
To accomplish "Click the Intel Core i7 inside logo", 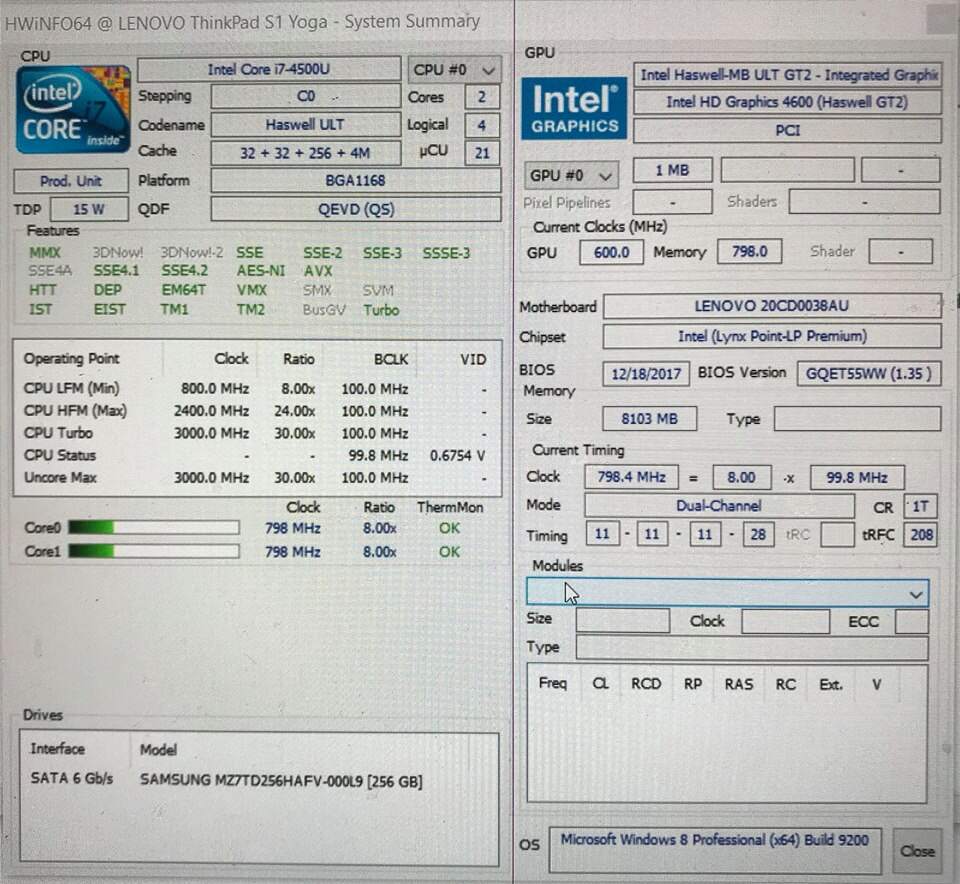I will click(x=73, y=110).
